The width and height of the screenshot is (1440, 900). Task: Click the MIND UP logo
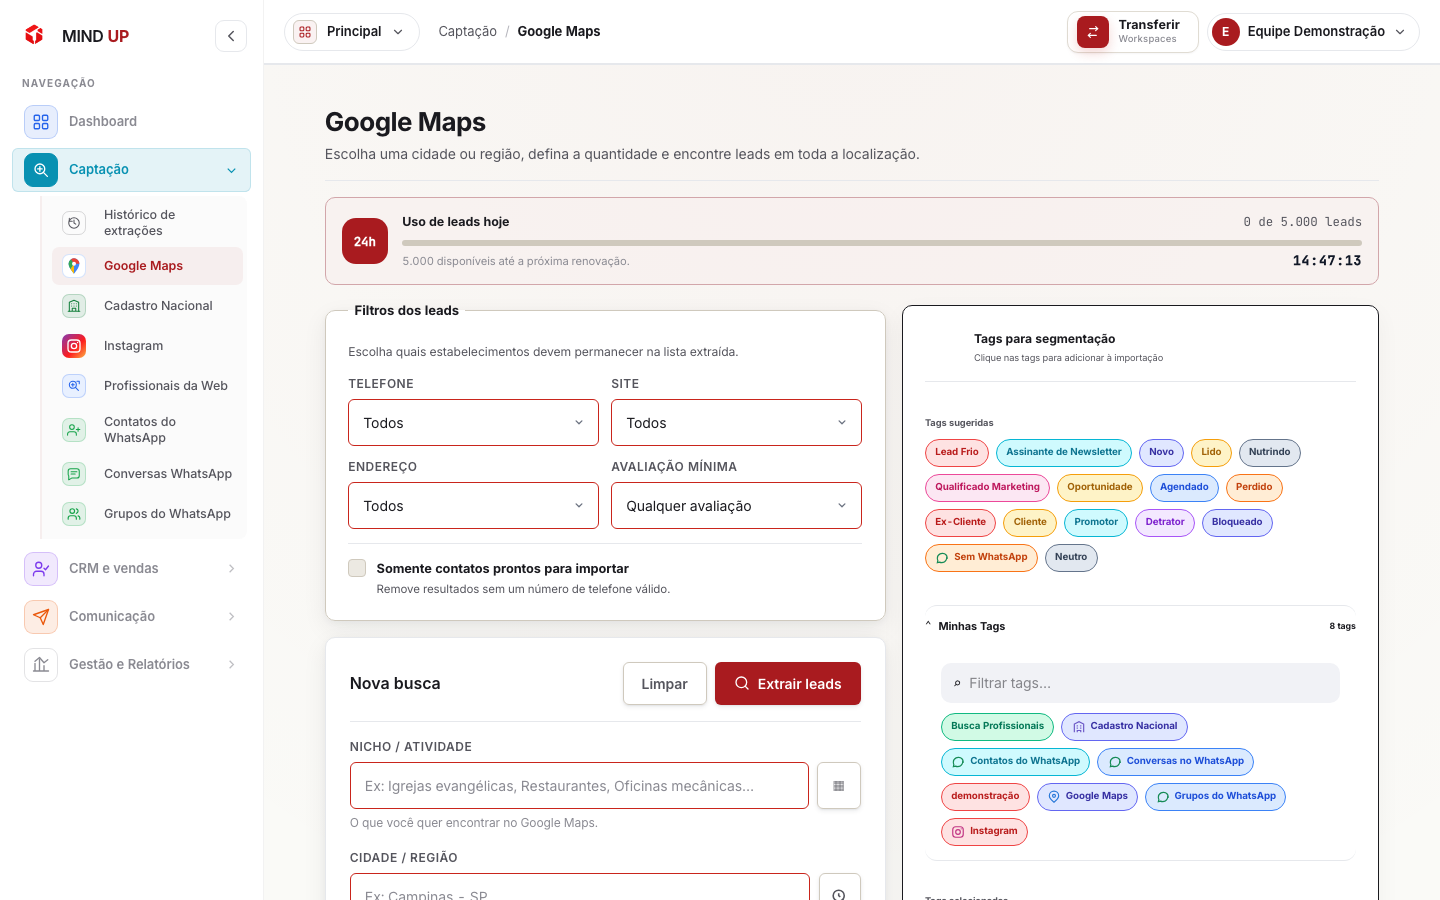pyautogui.click(x=76, y=36)
